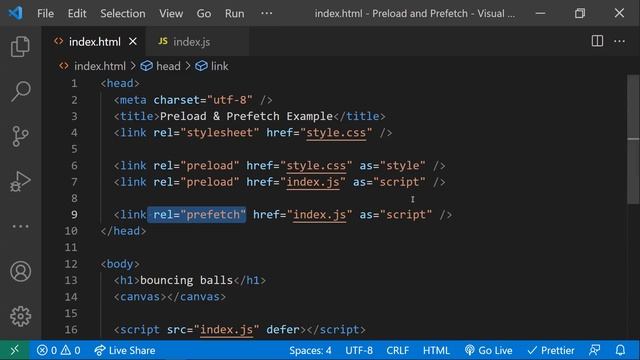Select language mode HTML
The width and height of the screenshot is (640, 360).
point(436,350)
